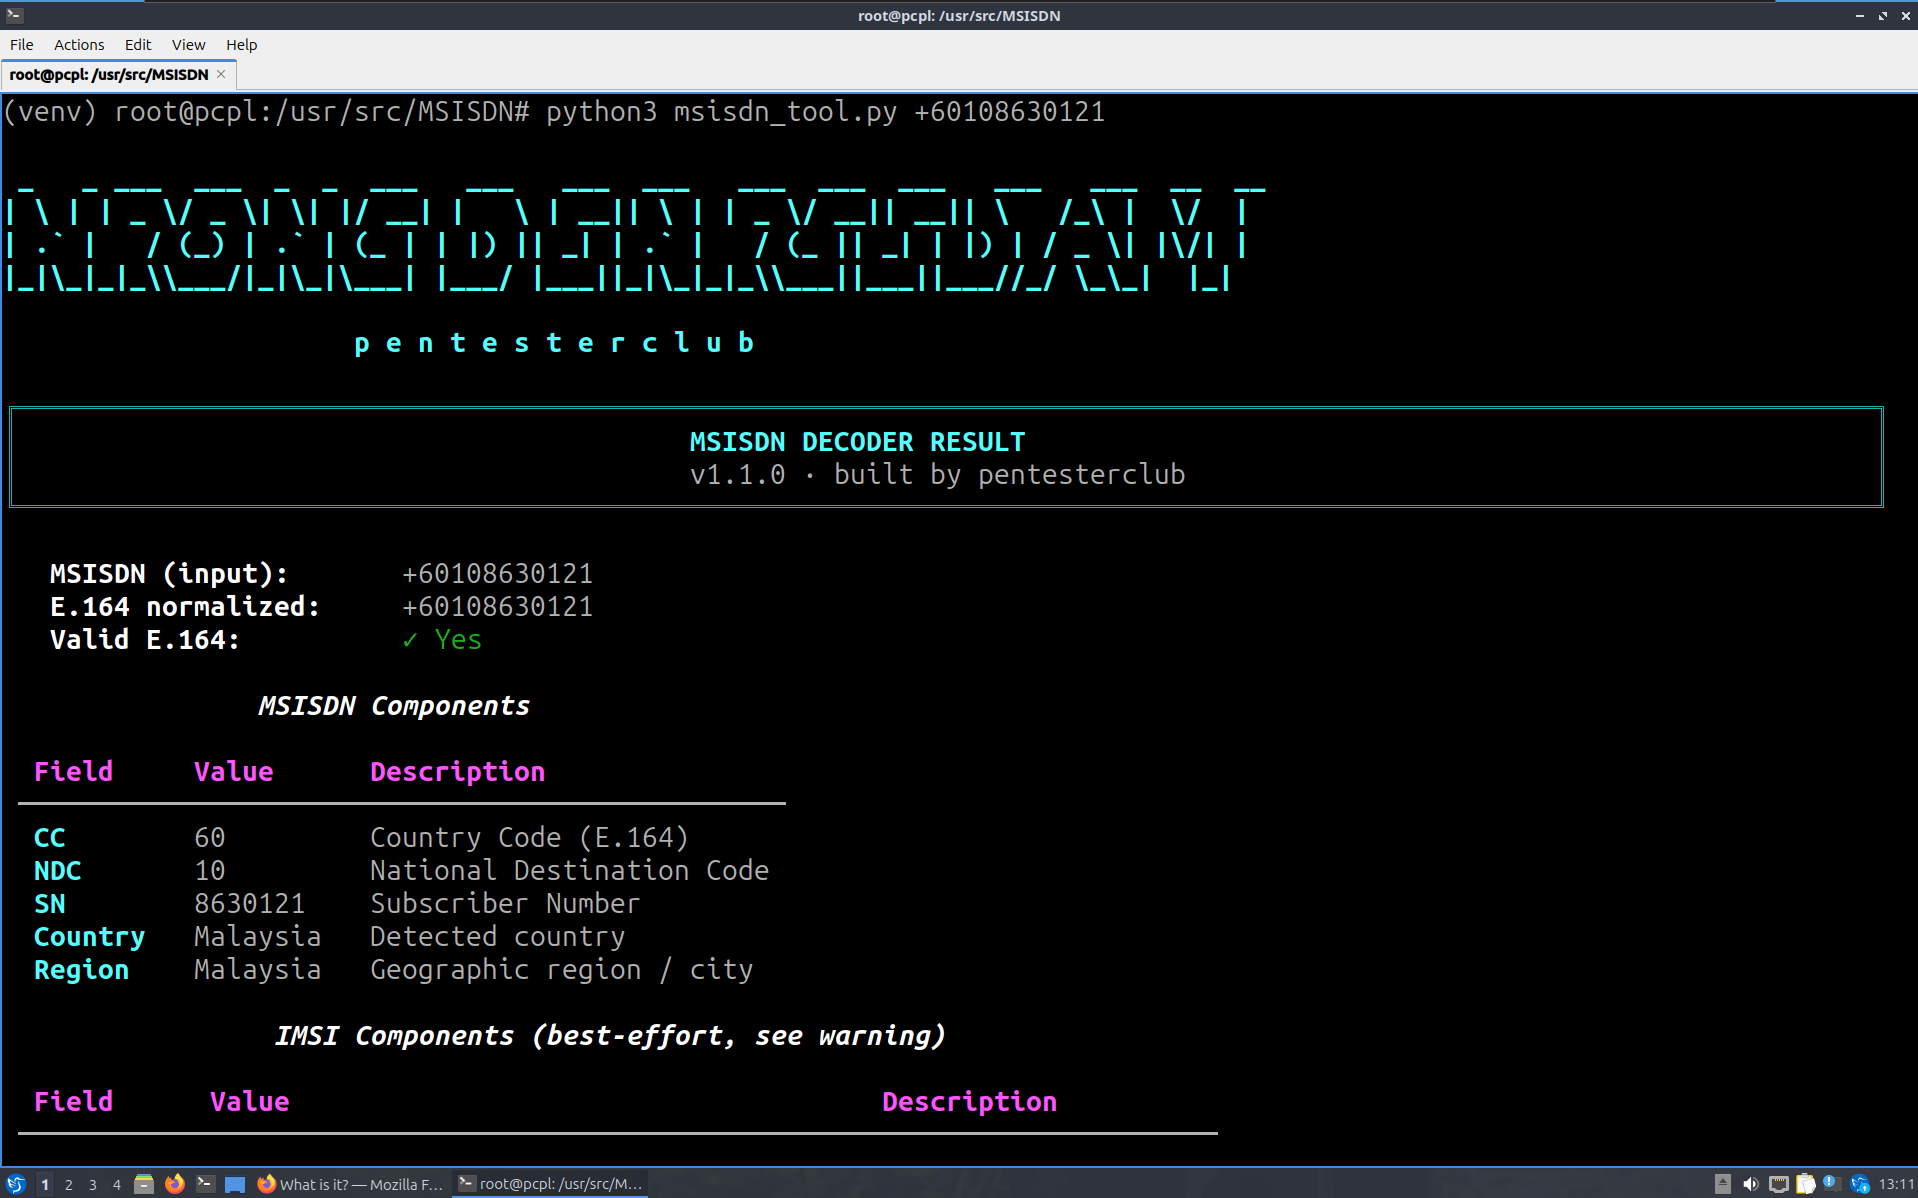Click the MSISDN Components table title
This screenshot has width=1918, height=1198.
(x=394, y=706)
